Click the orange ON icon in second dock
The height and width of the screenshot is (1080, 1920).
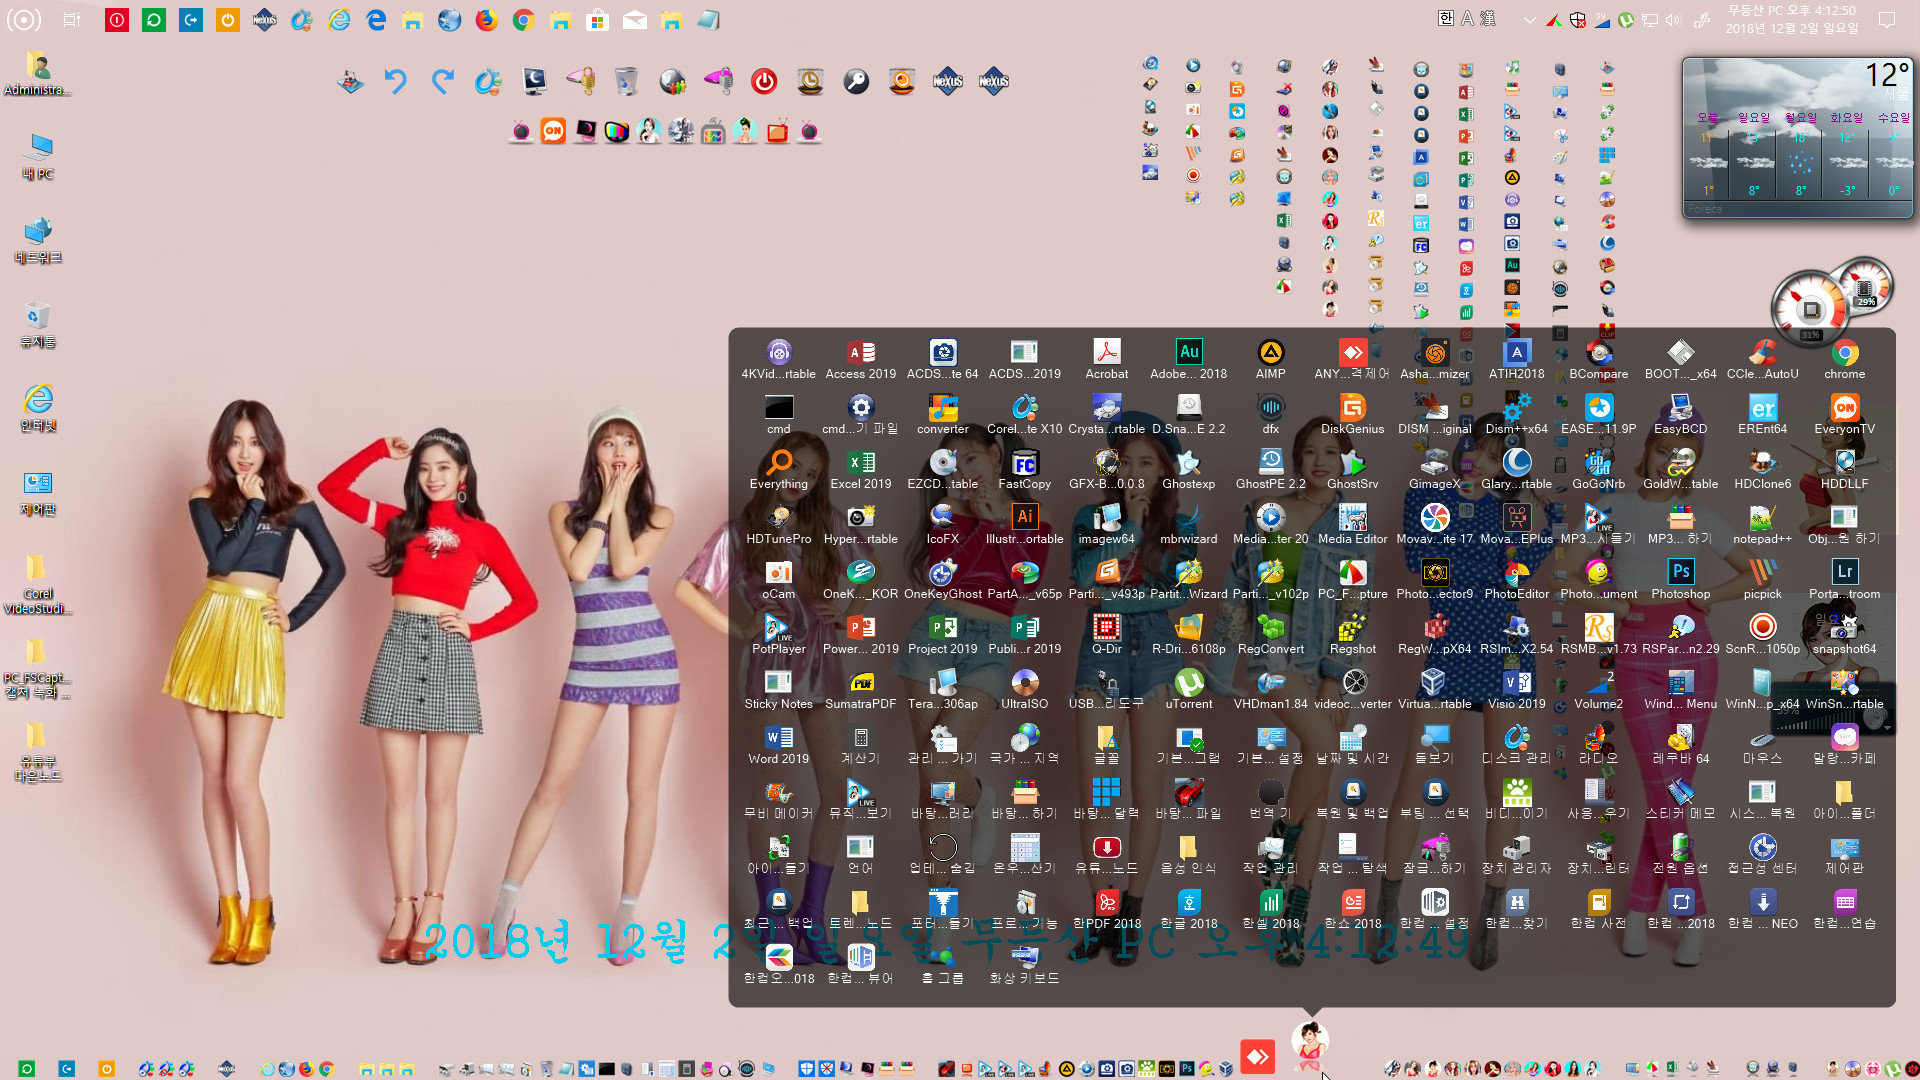553,131
